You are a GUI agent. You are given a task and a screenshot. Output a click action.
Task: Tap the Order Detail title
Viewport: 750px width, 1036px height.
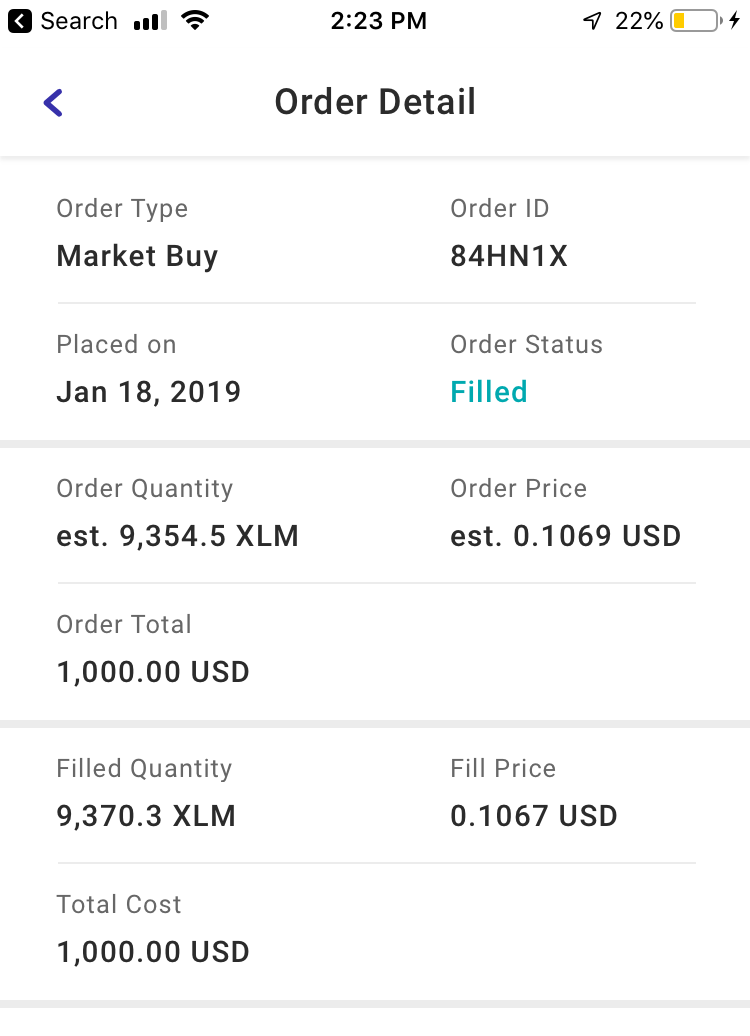(x=375, y=102)
